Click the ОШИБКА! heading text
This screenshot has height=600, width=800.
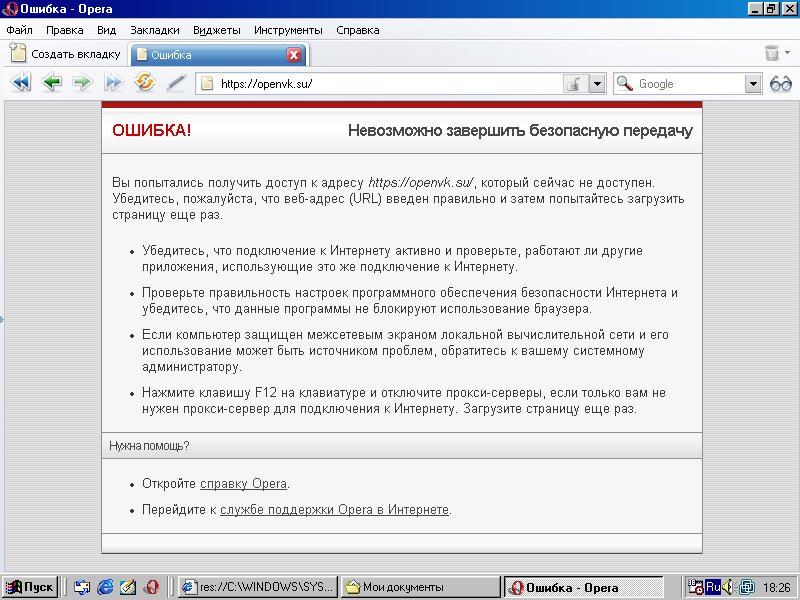(152, 130)
